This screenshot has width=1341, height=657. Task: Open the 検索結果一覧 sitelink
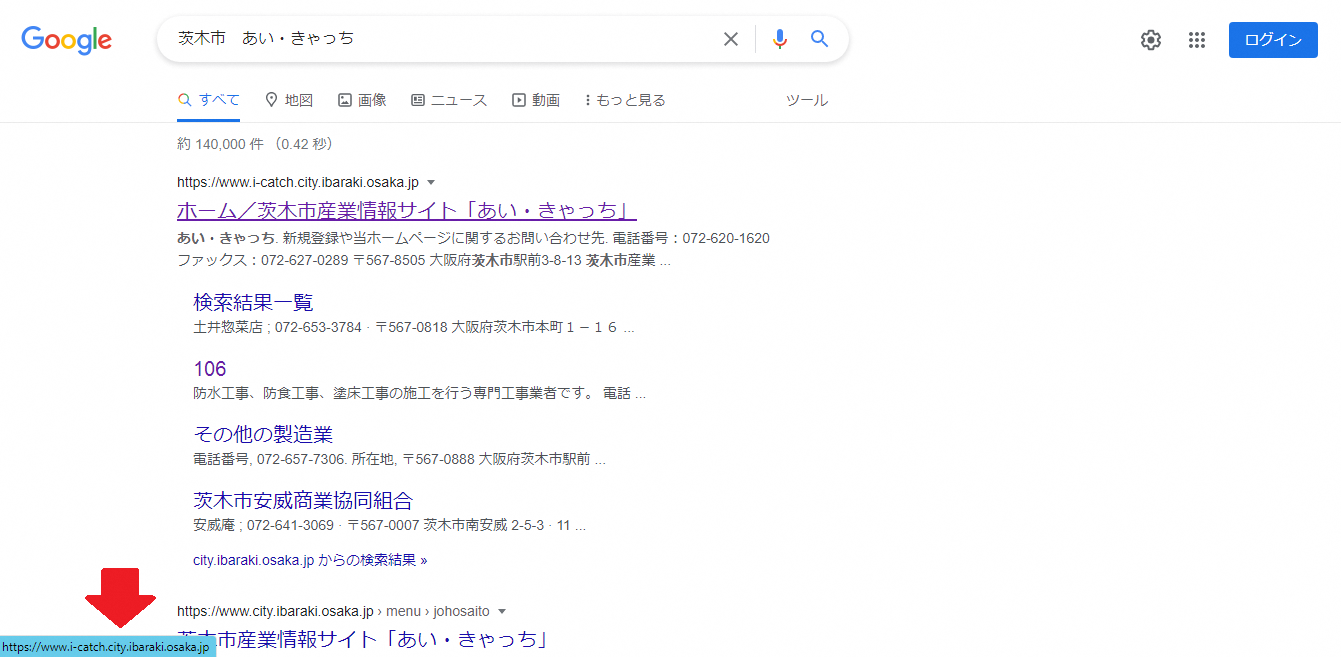pos(253,302)
